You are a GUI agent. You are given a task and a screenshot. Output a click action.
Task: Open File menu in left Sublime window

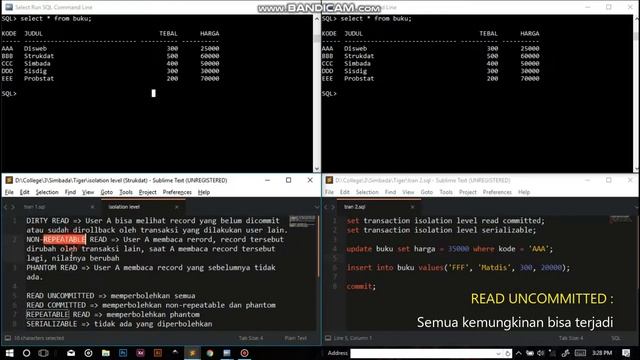[9, 192]
